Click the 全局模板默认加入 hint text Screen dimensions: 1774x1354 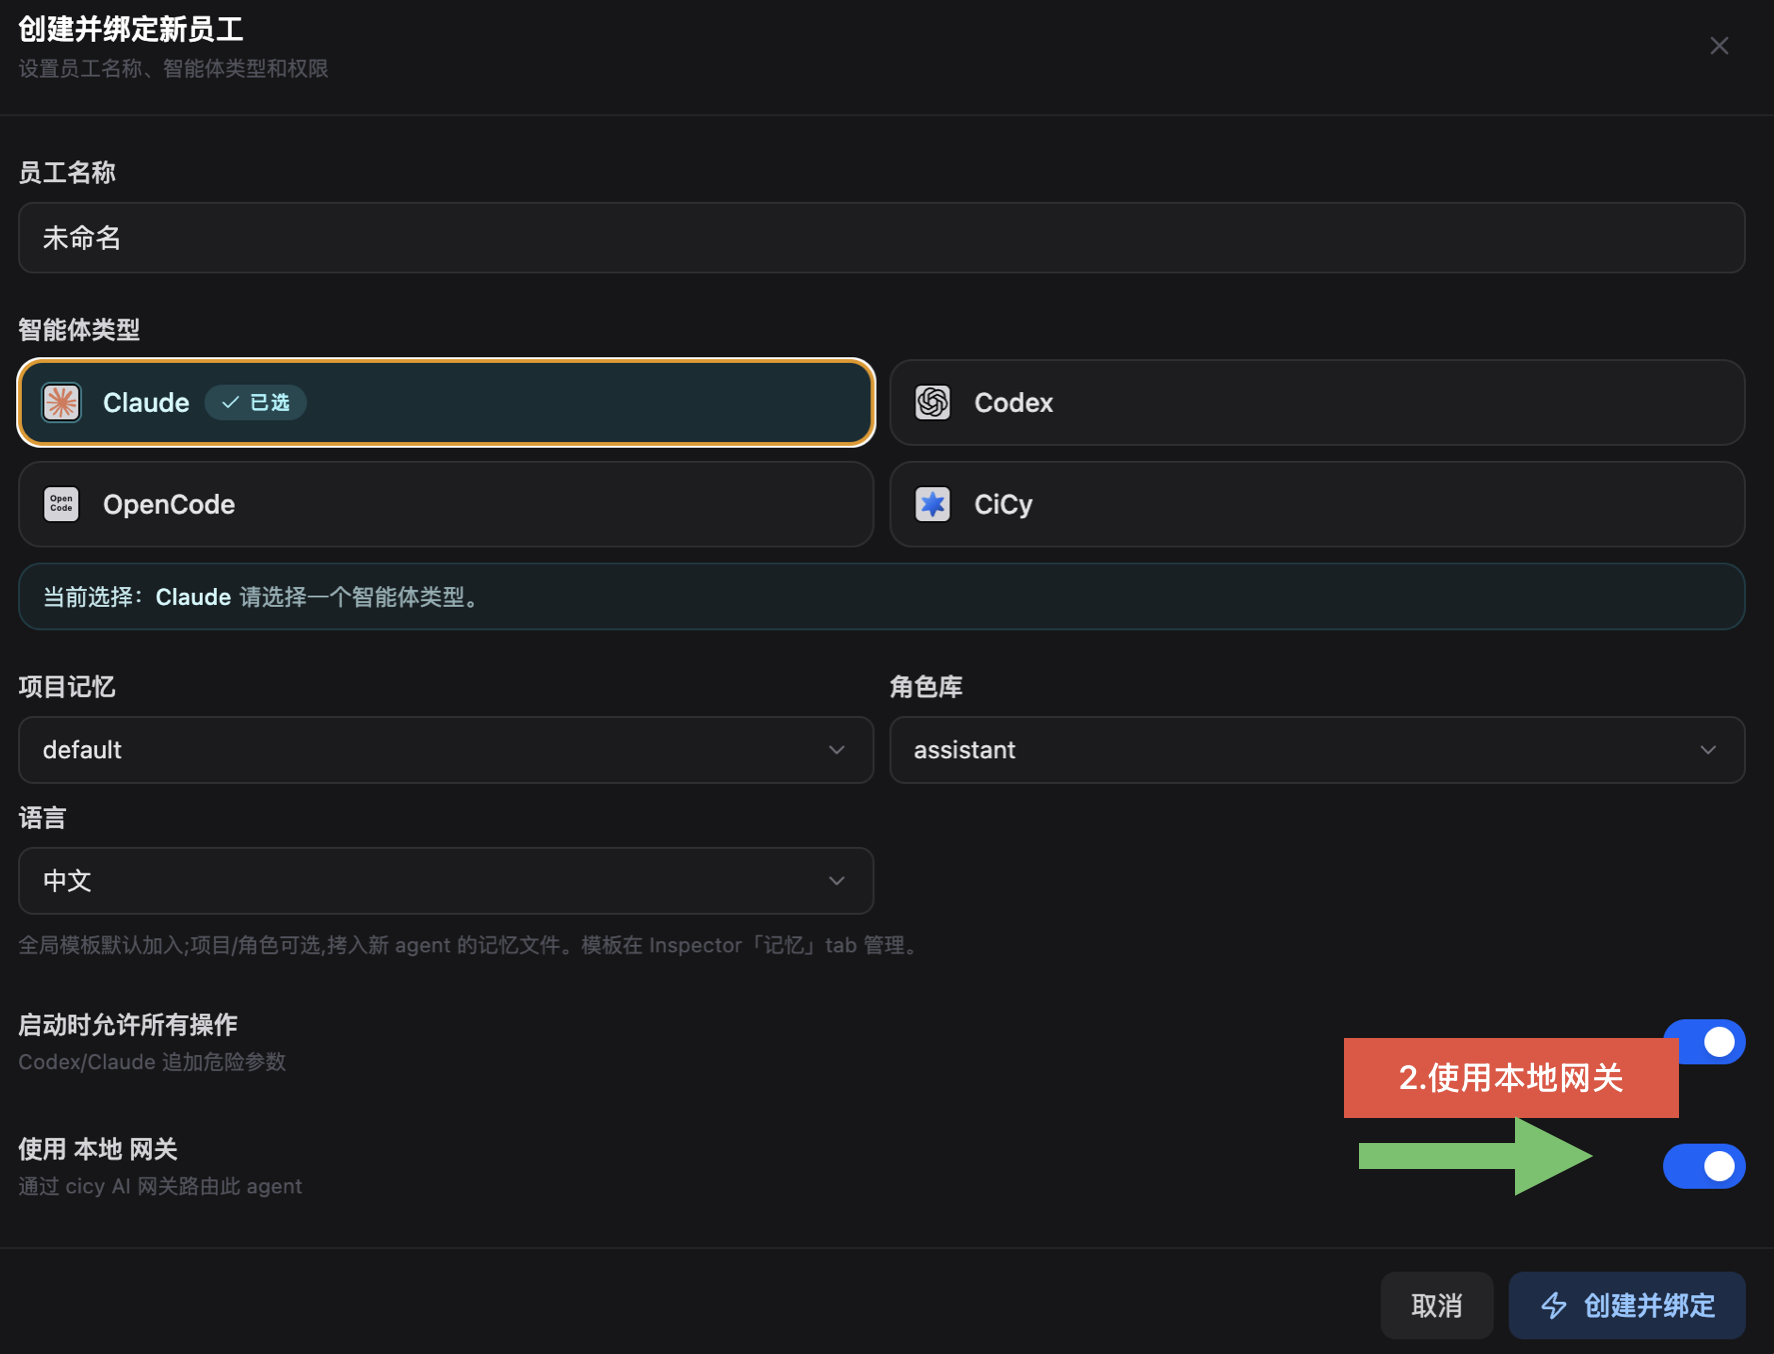[x=469, y=945]
